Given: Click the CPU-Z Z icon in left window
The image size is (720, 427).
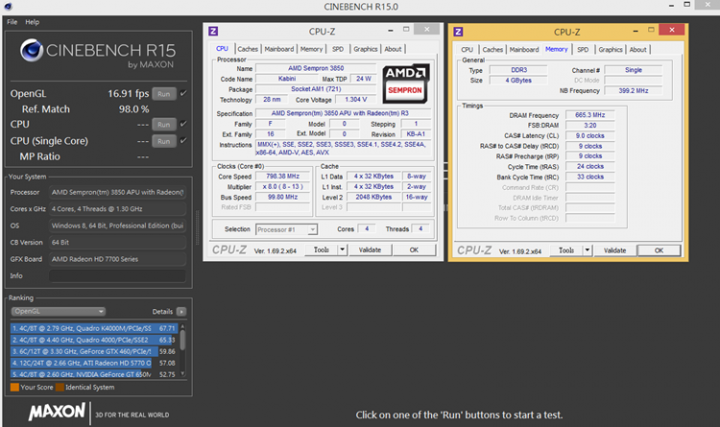Looking at the screenshot, I should pos(213,31).
